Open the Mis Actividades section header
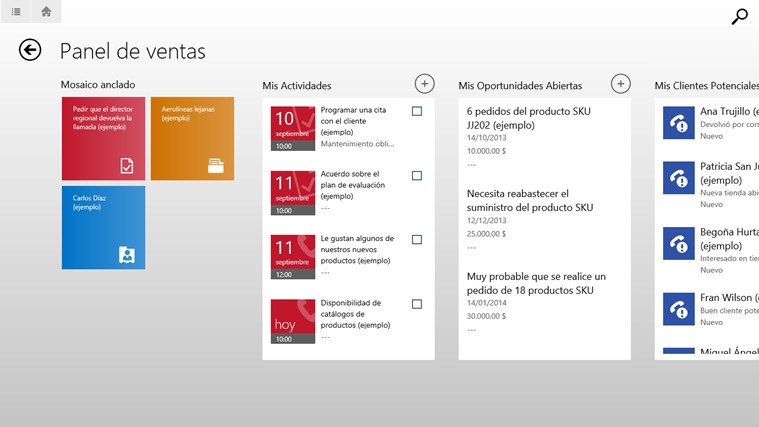The image size is (759, 427). 297,86
